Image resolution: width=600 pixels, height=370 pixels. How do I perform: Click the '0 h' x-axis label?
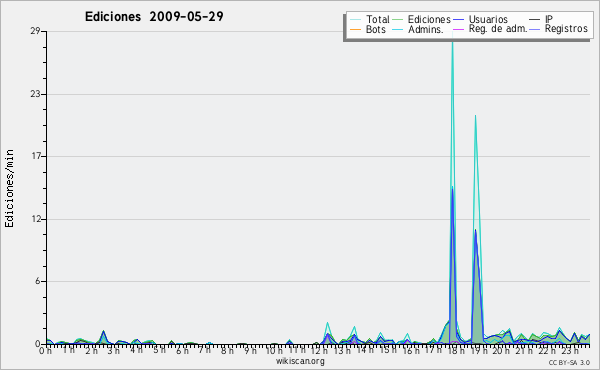pyautogui.click(x=45, y=351)
